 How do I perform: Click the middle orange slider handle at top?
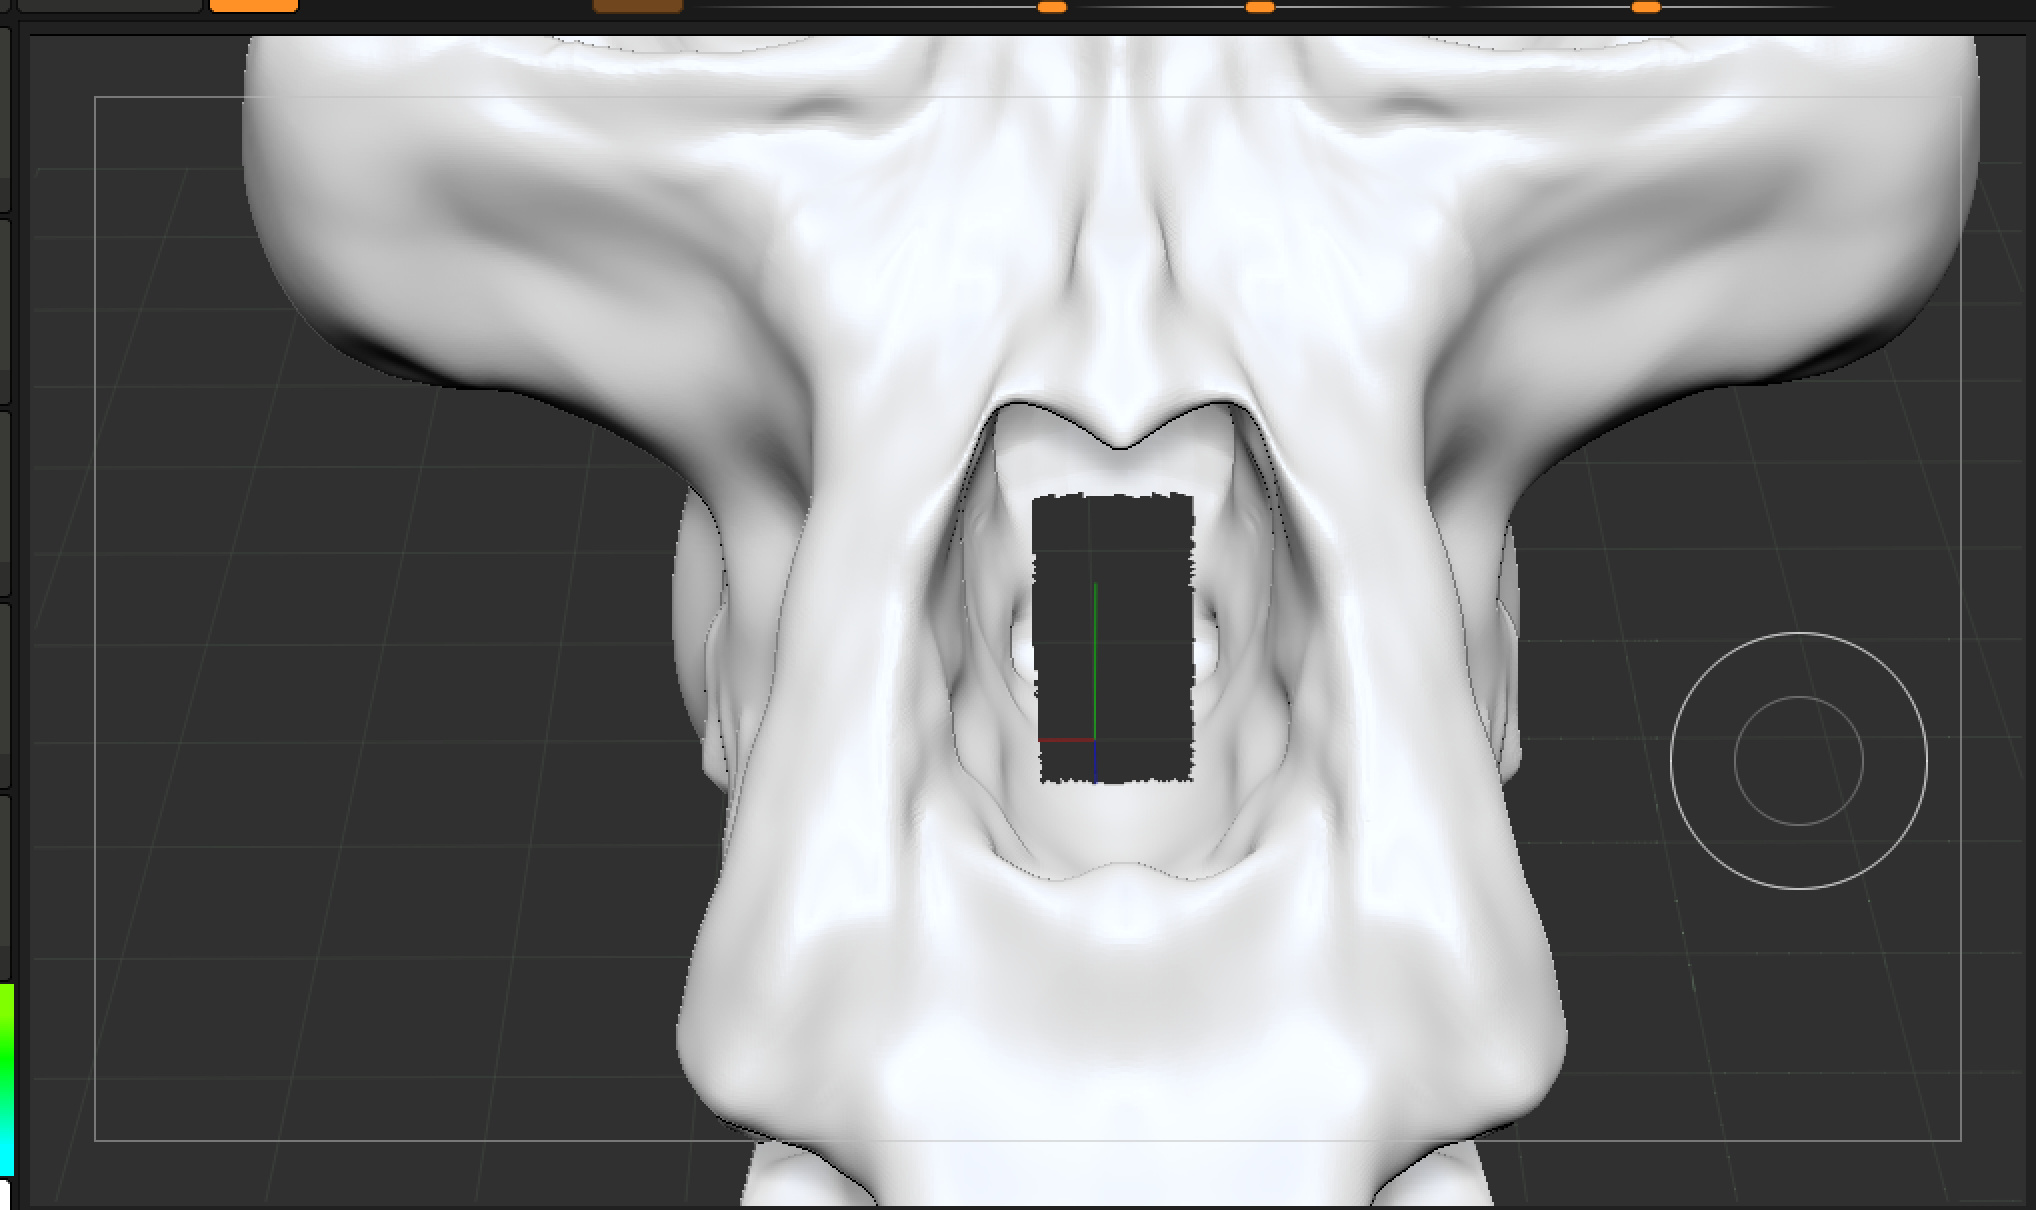1260,7
